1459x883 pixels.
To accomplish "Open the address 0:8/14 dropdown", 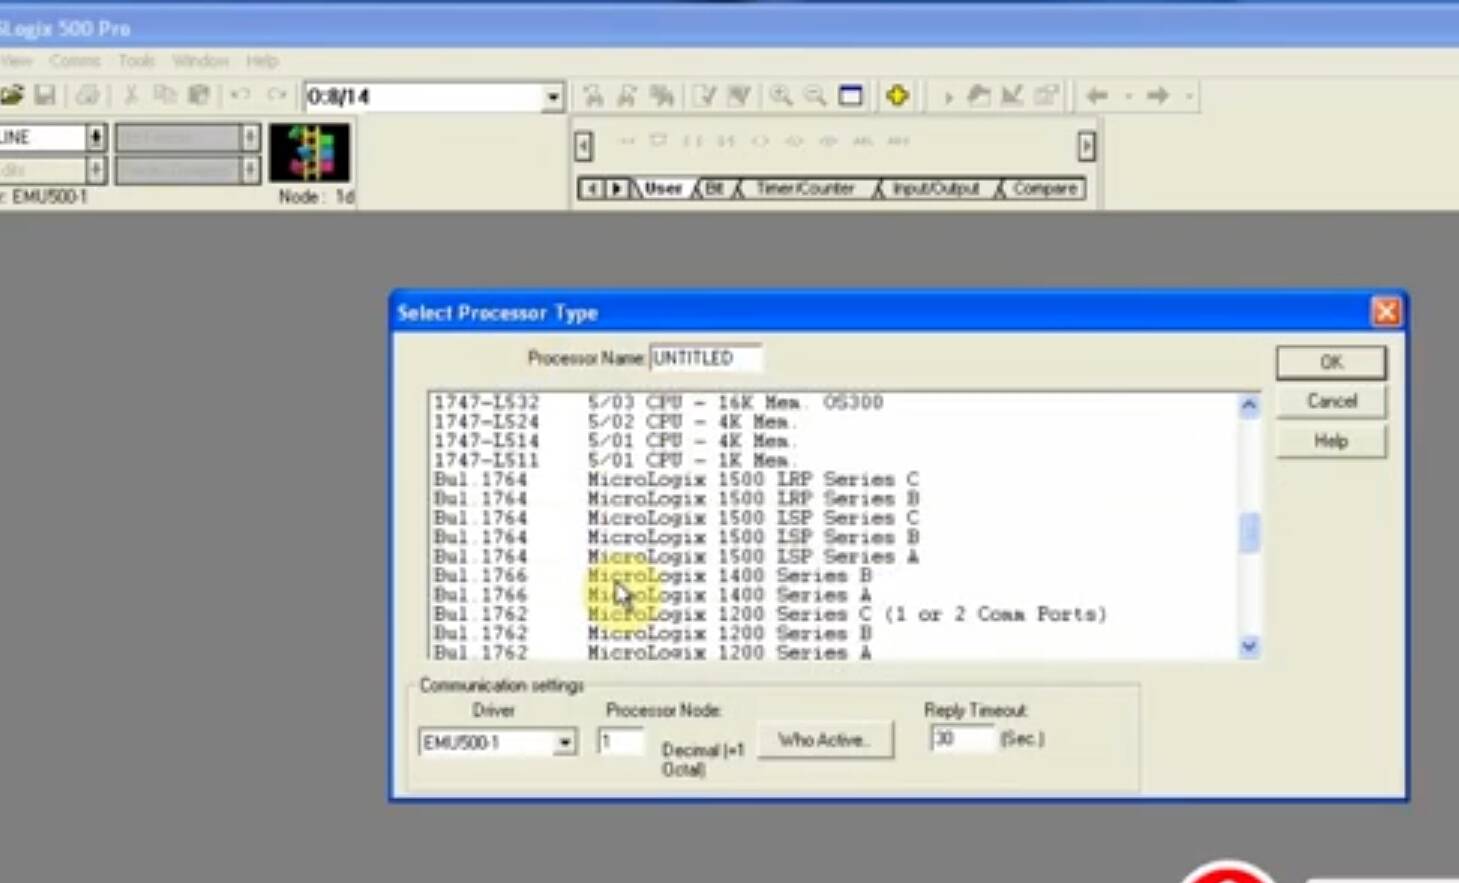I will [552, 97].
